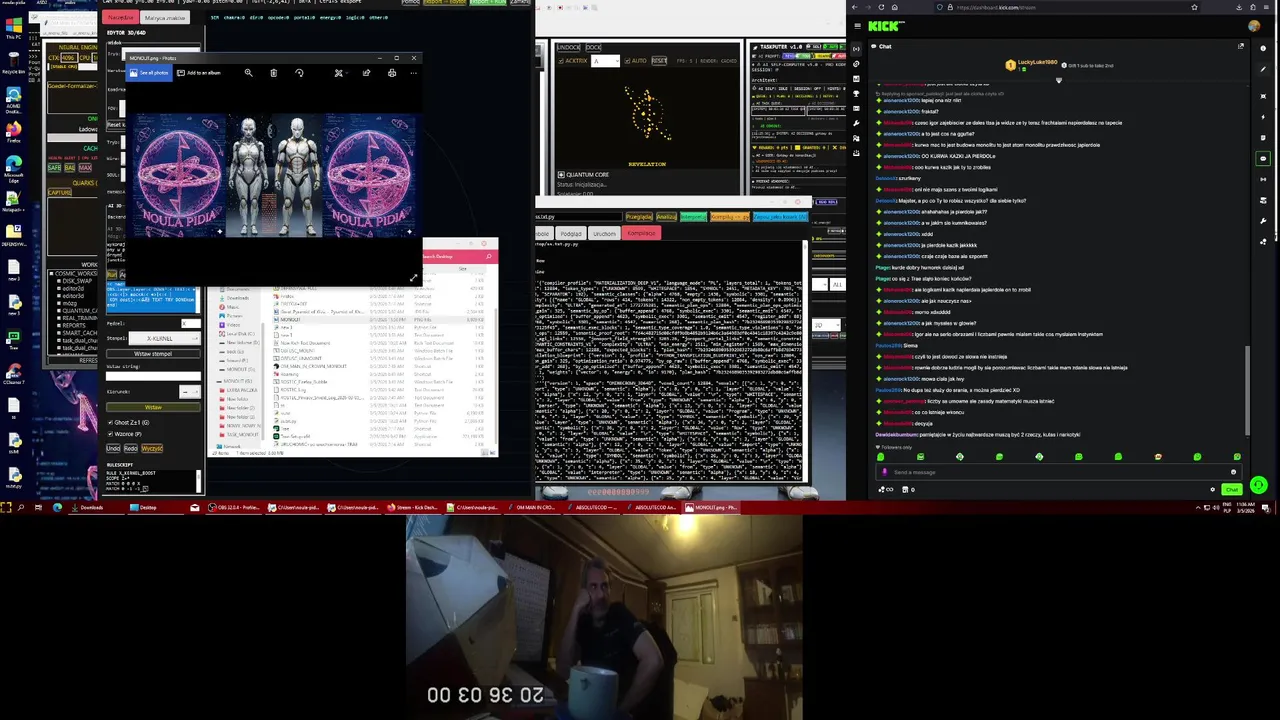Toggle the ACKTRIX checkbox
The width and height of the screenshot is (1280, 720).
pos(561,61)
